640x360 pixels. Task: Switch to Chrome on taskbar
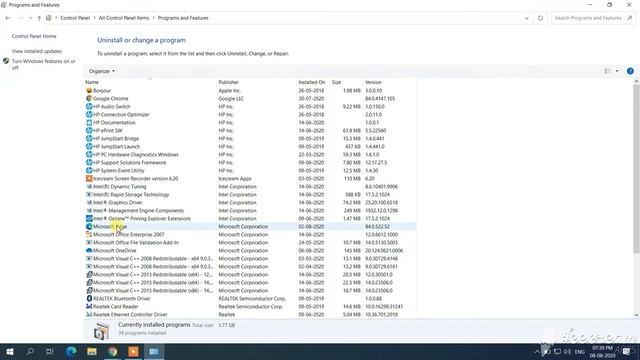point(113,351)
